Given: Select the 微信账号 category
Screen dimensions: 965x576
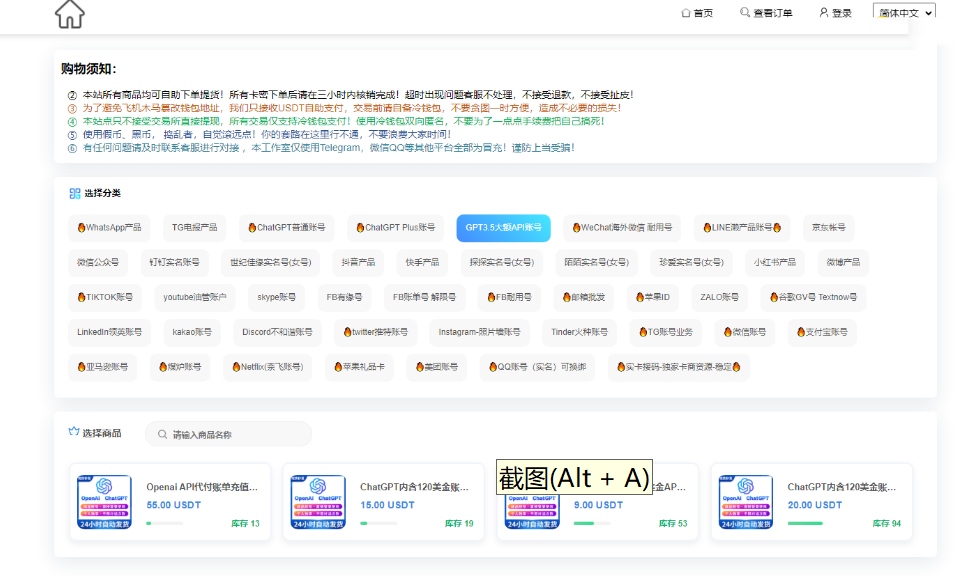Looking at the screenshot, I should point(745,333).
